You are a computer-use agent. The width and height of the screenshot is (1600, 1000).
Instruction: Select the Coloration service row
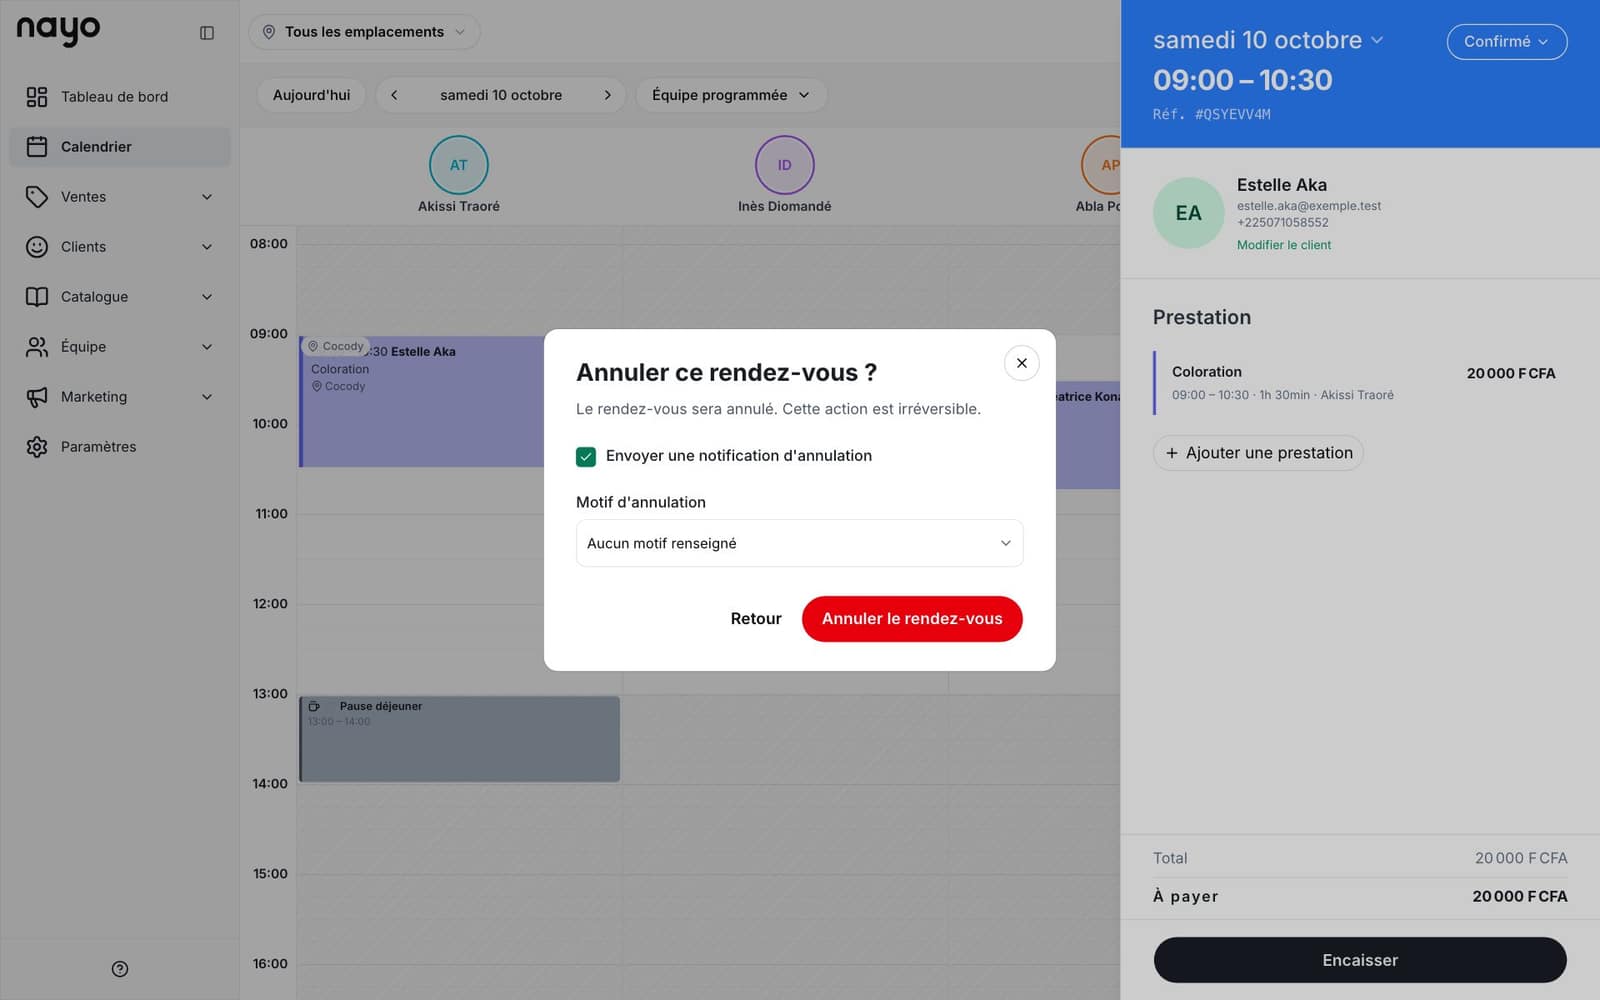click(1360, 382)
